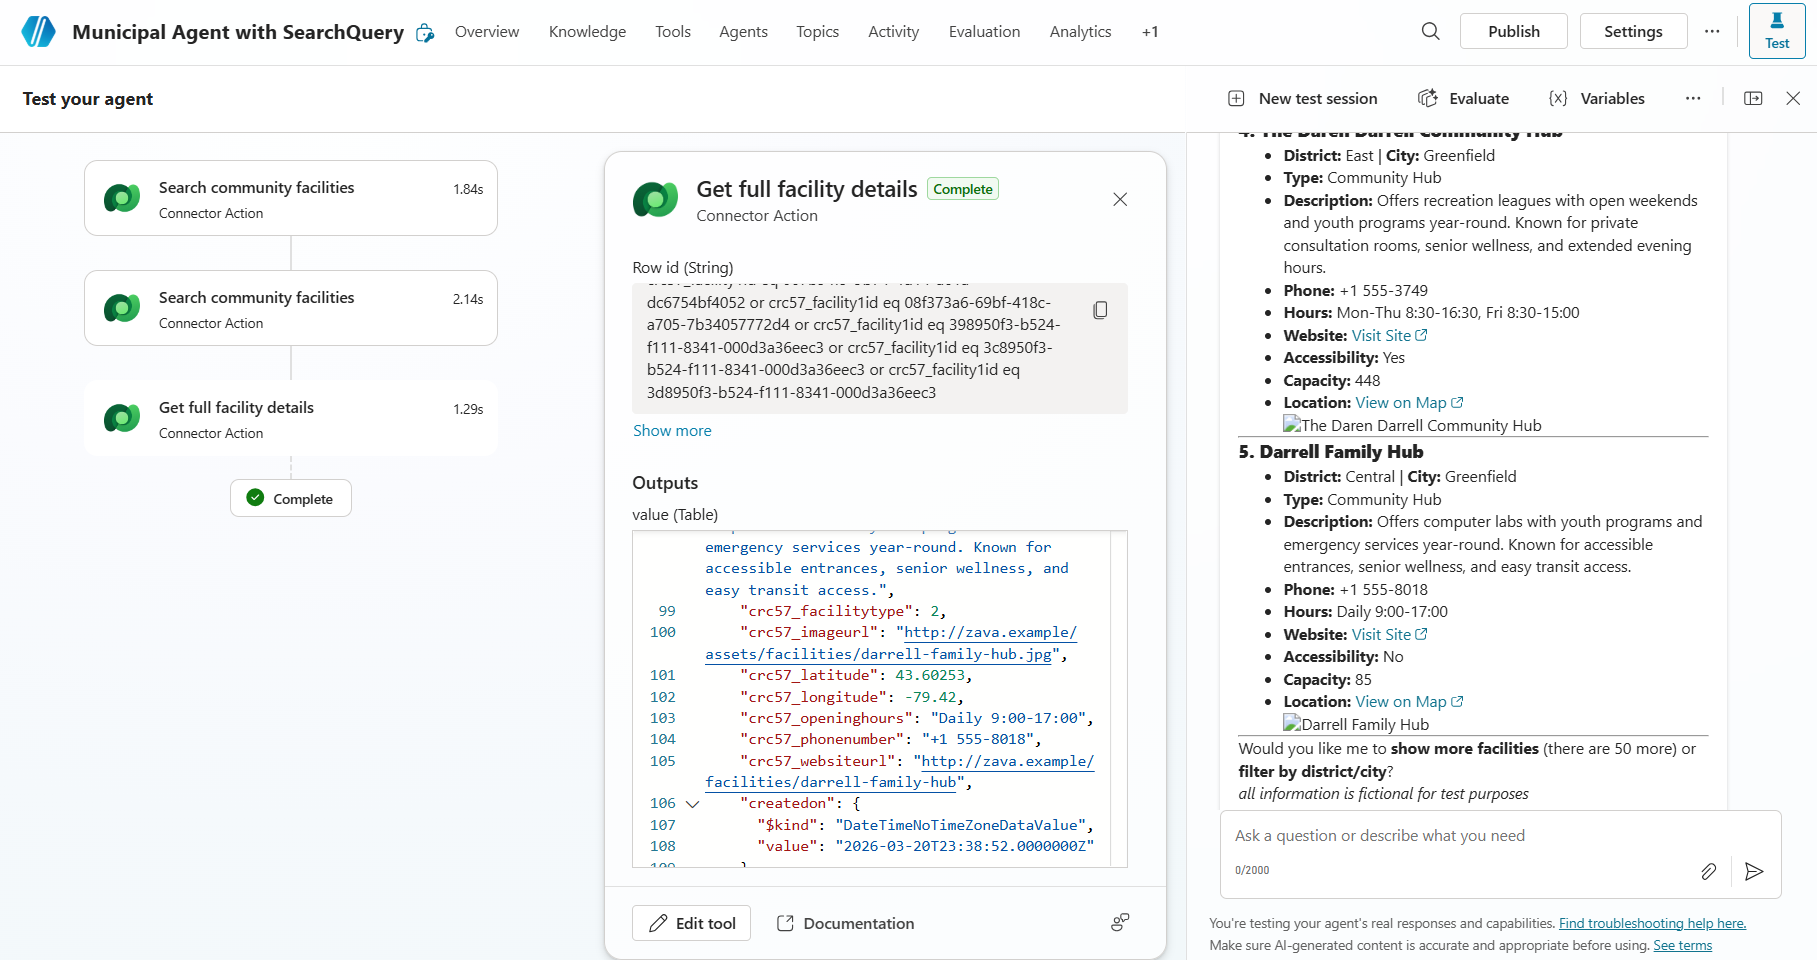The width and height of the screenshot is (1817, 960).
Task: Open the Test pane button
Action: coord(1776,31)
